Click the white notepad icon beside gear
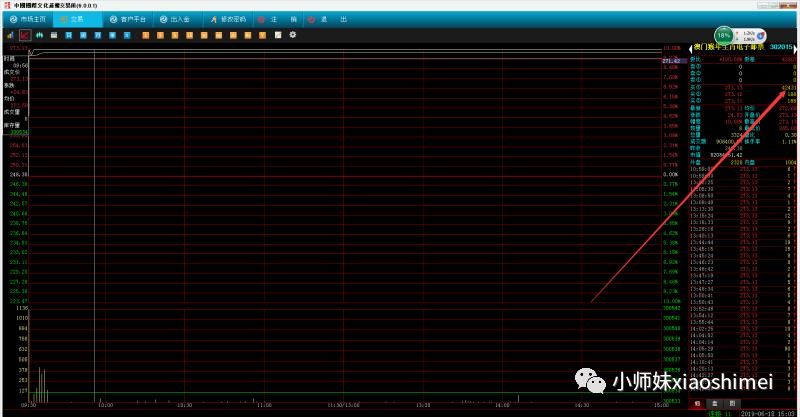800x417 pixels. 278,36
